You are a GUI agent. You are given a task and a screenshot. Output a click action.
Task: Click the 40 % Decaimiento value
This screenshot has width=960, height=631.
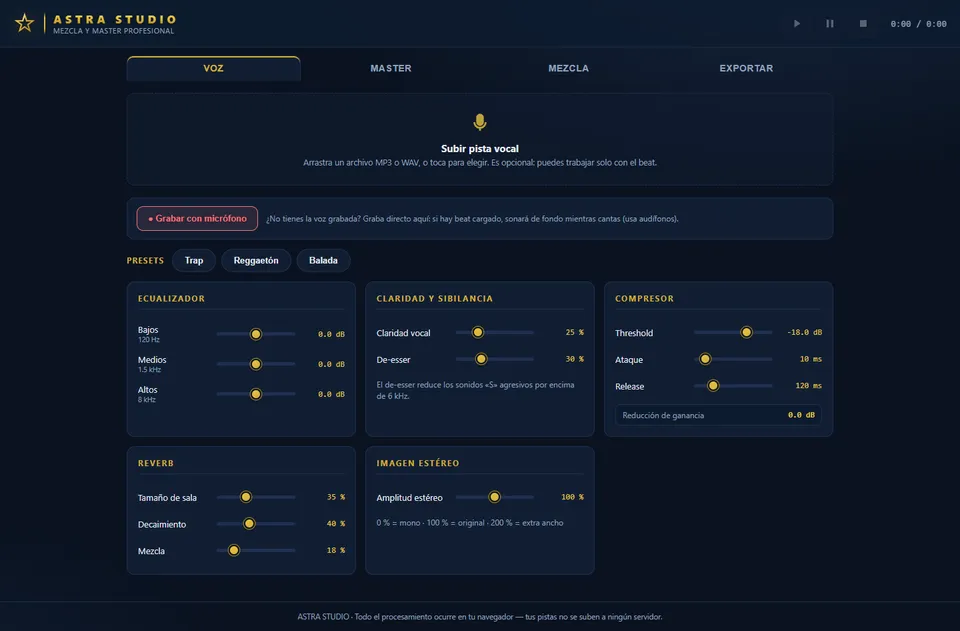coord(336,524)
